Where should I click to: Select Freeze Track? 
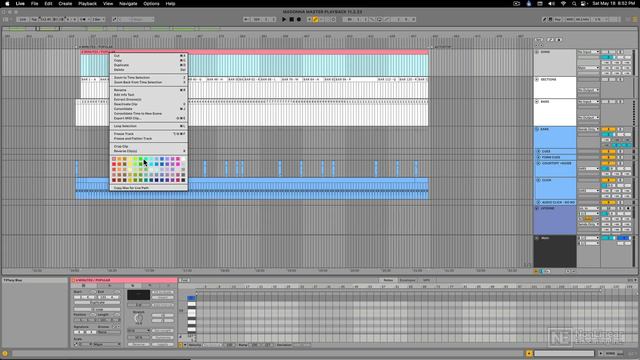click(x=149, y=134)
